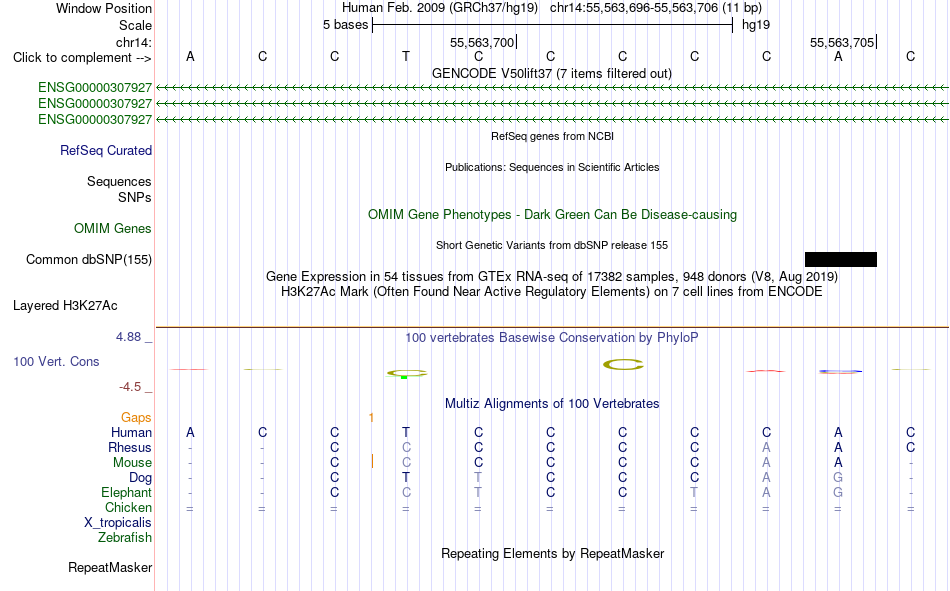Select the T base in the complement sequence row
Viewport: 950px width, 591px height.
click(x=406, y=56)
